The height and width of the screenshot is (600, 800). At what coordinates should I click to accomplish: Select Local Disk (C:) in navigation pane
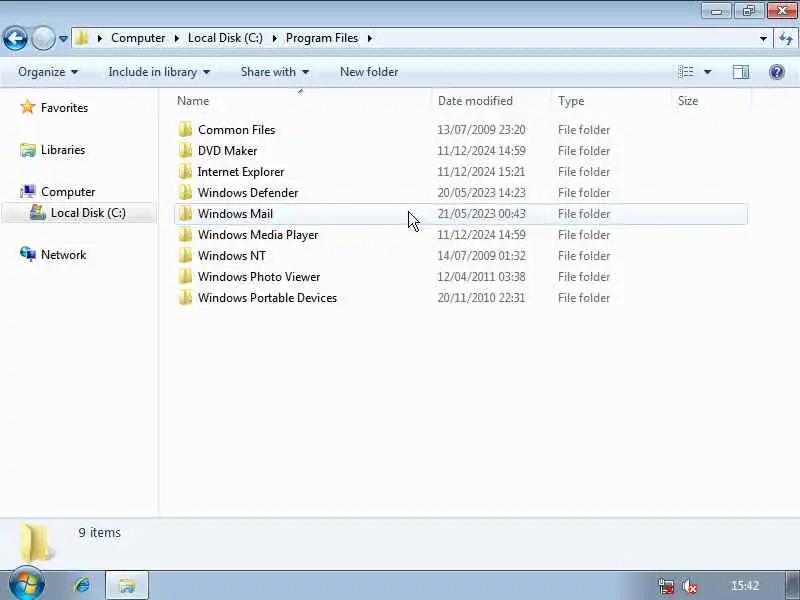(x=88, y=213)
